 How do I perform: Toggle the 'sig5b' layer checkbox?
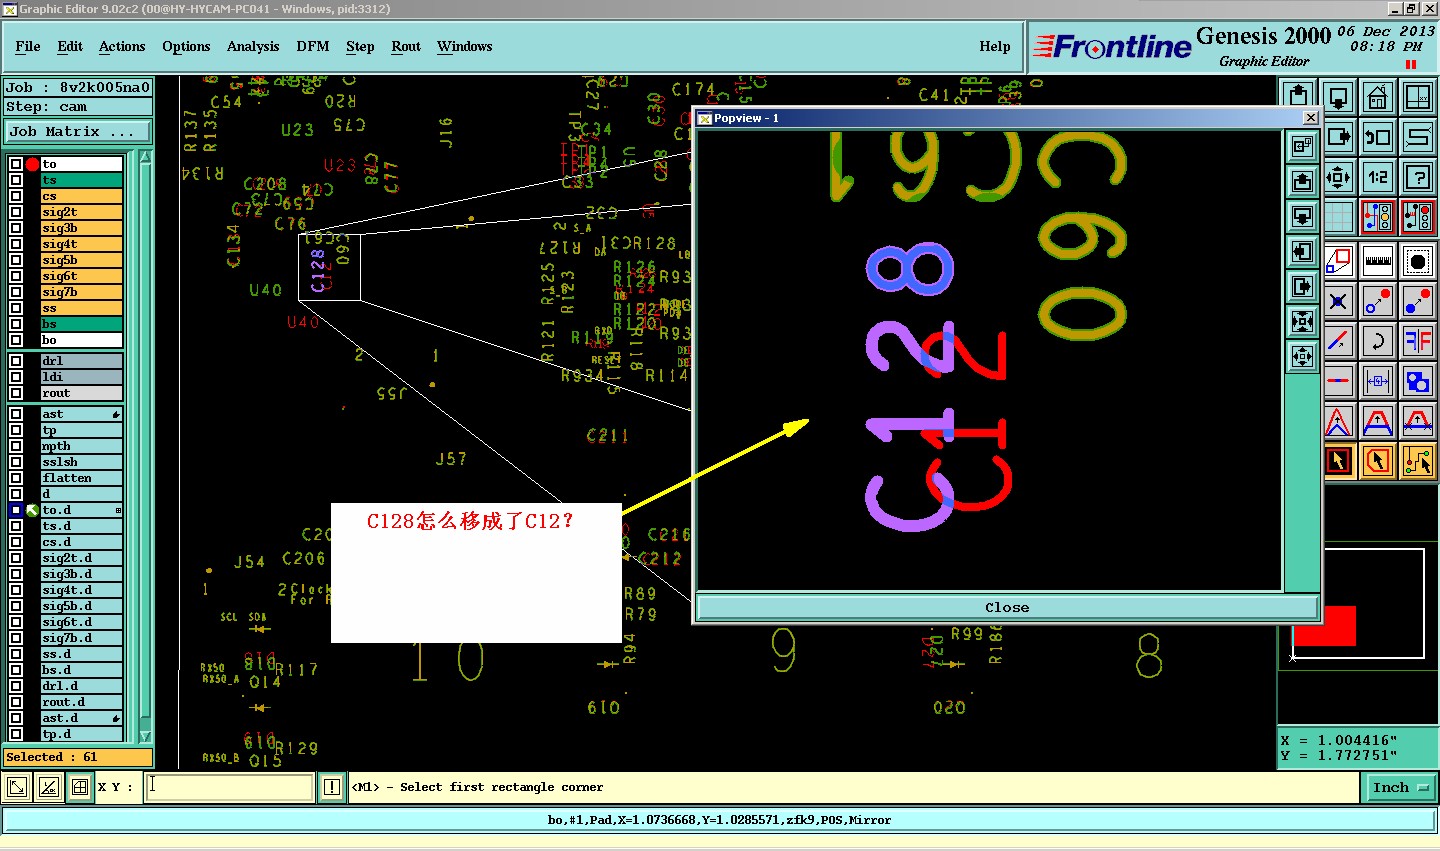16,260
